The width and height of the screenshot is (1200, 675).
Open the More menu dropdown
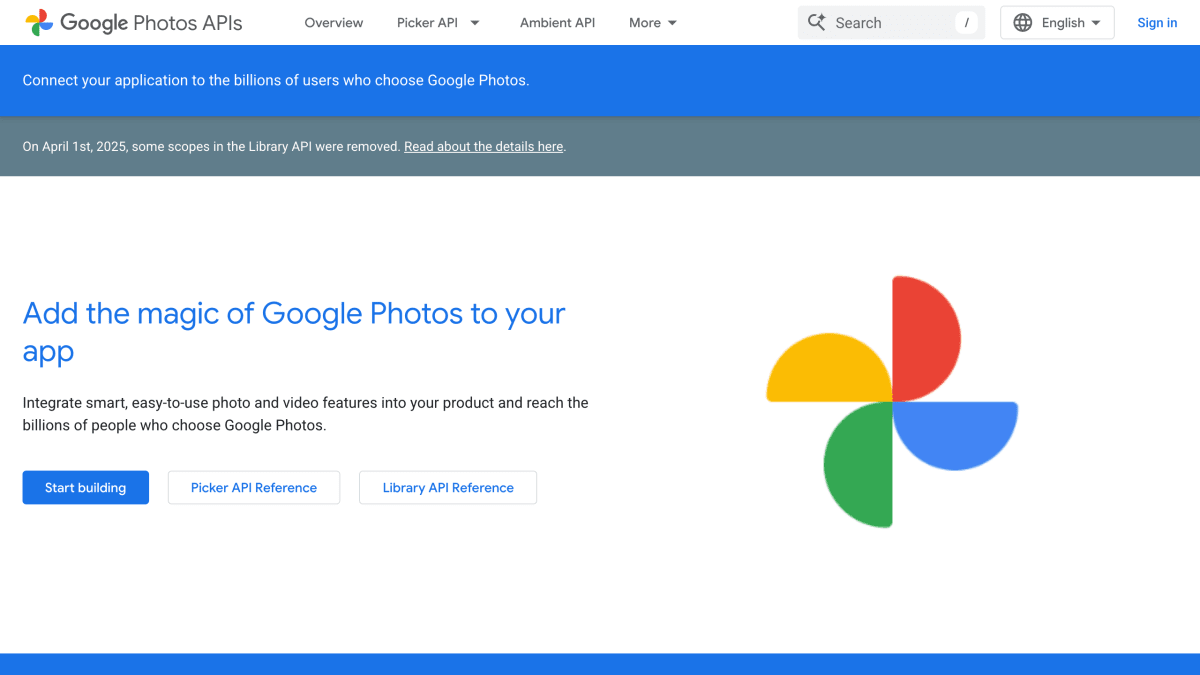[654, 22]
